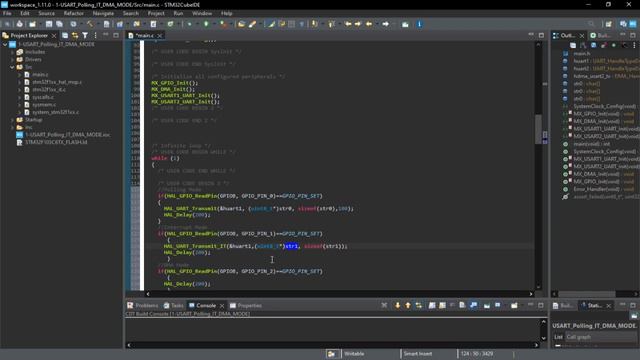Viewport: 640px width, 360px height.
Task: Switch to the Tasks tab
Action: pyautogui.click(x=173, y=305)
